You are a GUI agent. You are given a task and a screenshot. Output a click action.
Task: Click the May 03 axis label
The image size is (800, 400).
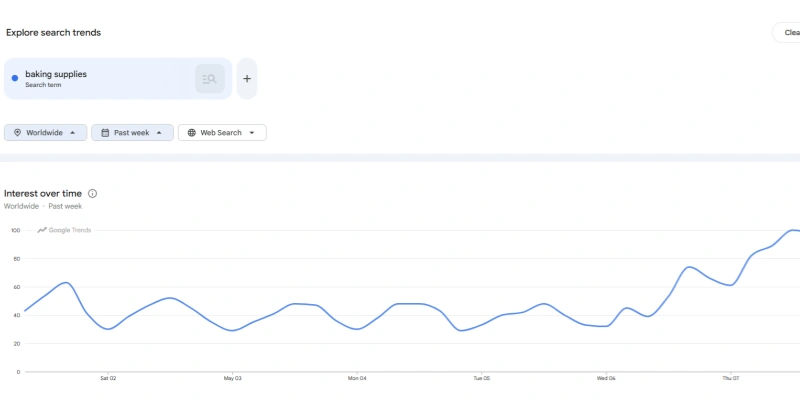click(233, 379)
